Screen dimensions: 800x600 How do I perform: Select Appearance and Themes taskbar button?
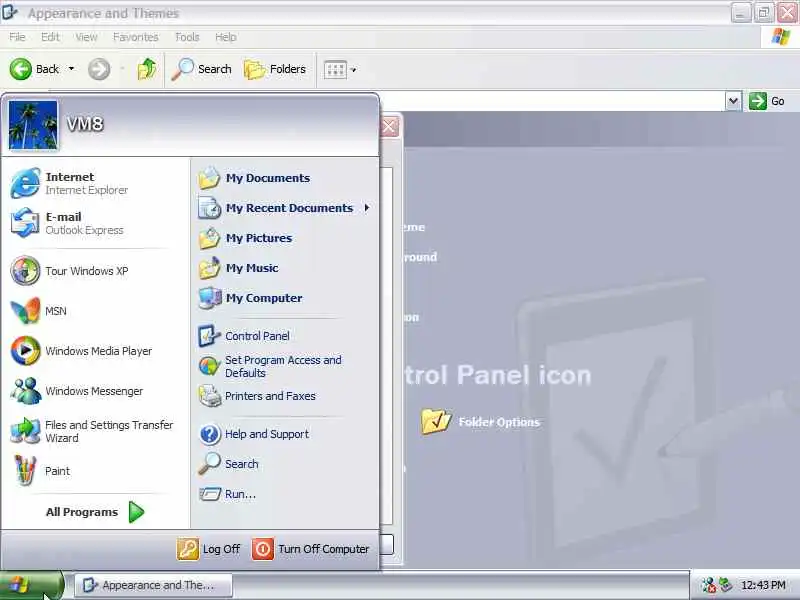point(154,585)
